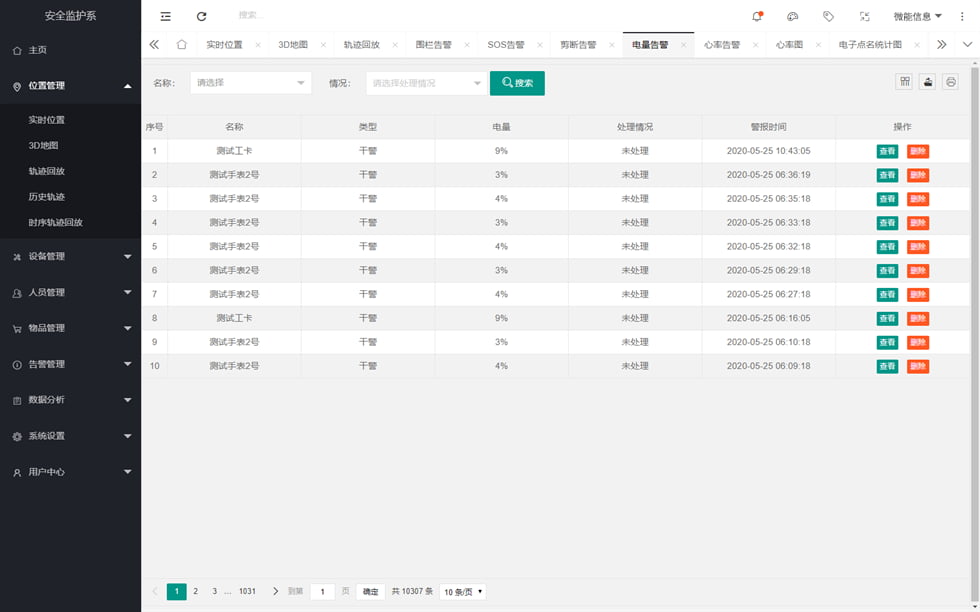The image size is (980, 612).
Task: Click the page jump input beside 到第
Action: pyautogui.click(x=322, y=591)
